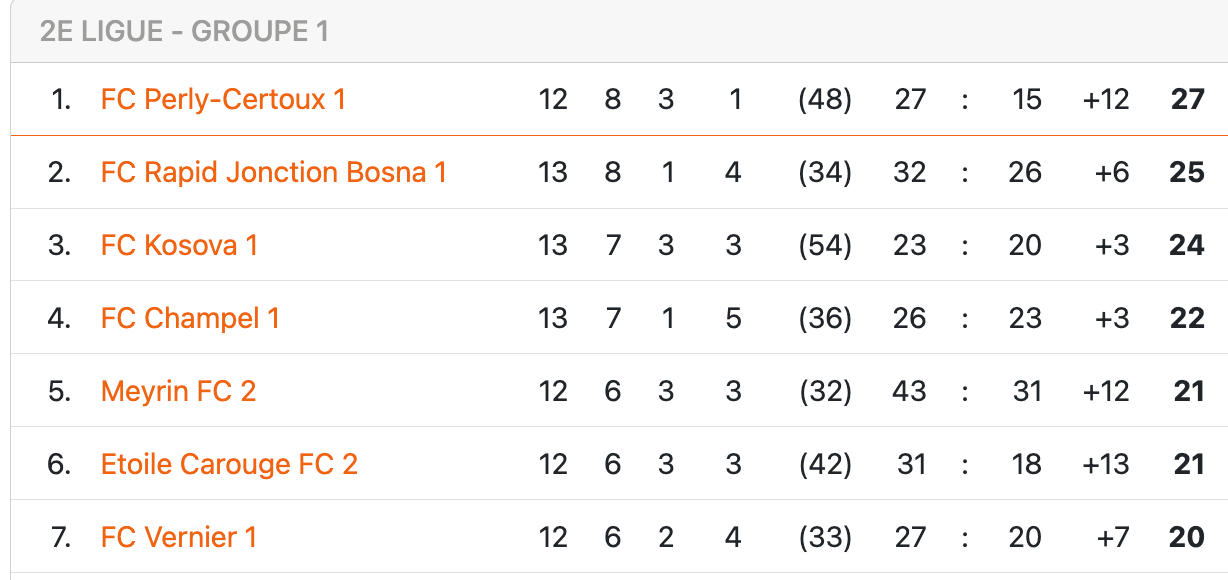
Task: Open the Etoile Carouge FC 2 link
Action: (229, 464)
